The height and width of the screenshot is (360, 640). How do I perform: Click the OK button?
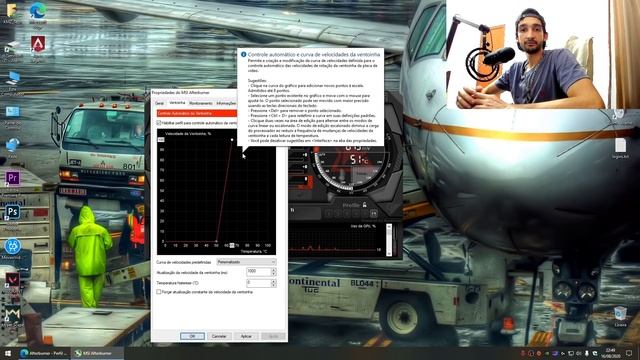(x=192, y=336)
